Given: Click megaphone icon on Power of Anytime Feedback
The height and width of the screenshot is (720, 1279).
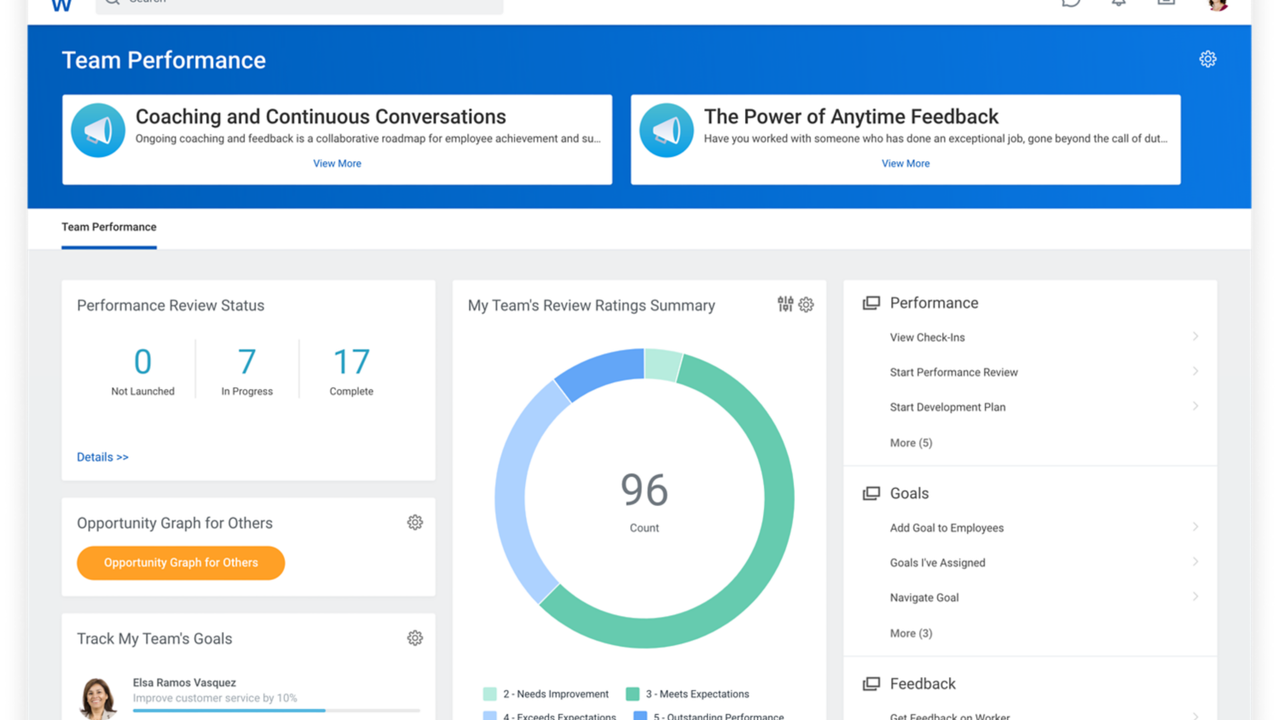Looking at the screenshot, I should 667,131.
